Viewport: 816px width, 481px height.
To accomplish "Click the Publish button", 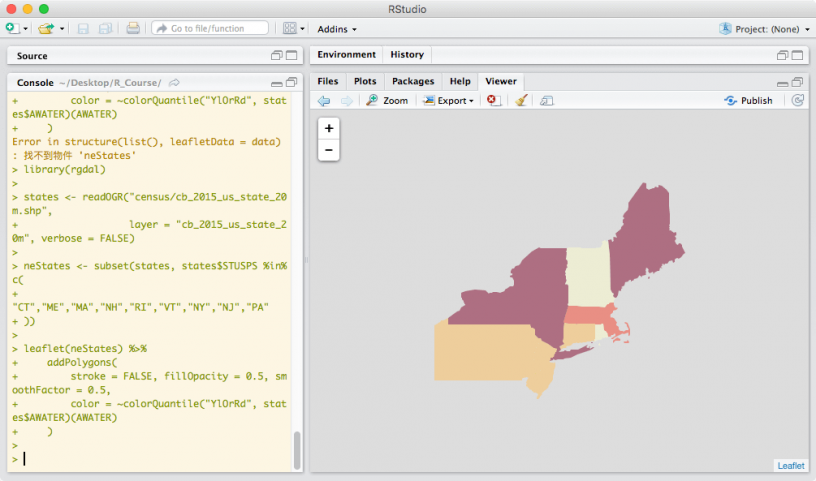I will coord(749,101).
